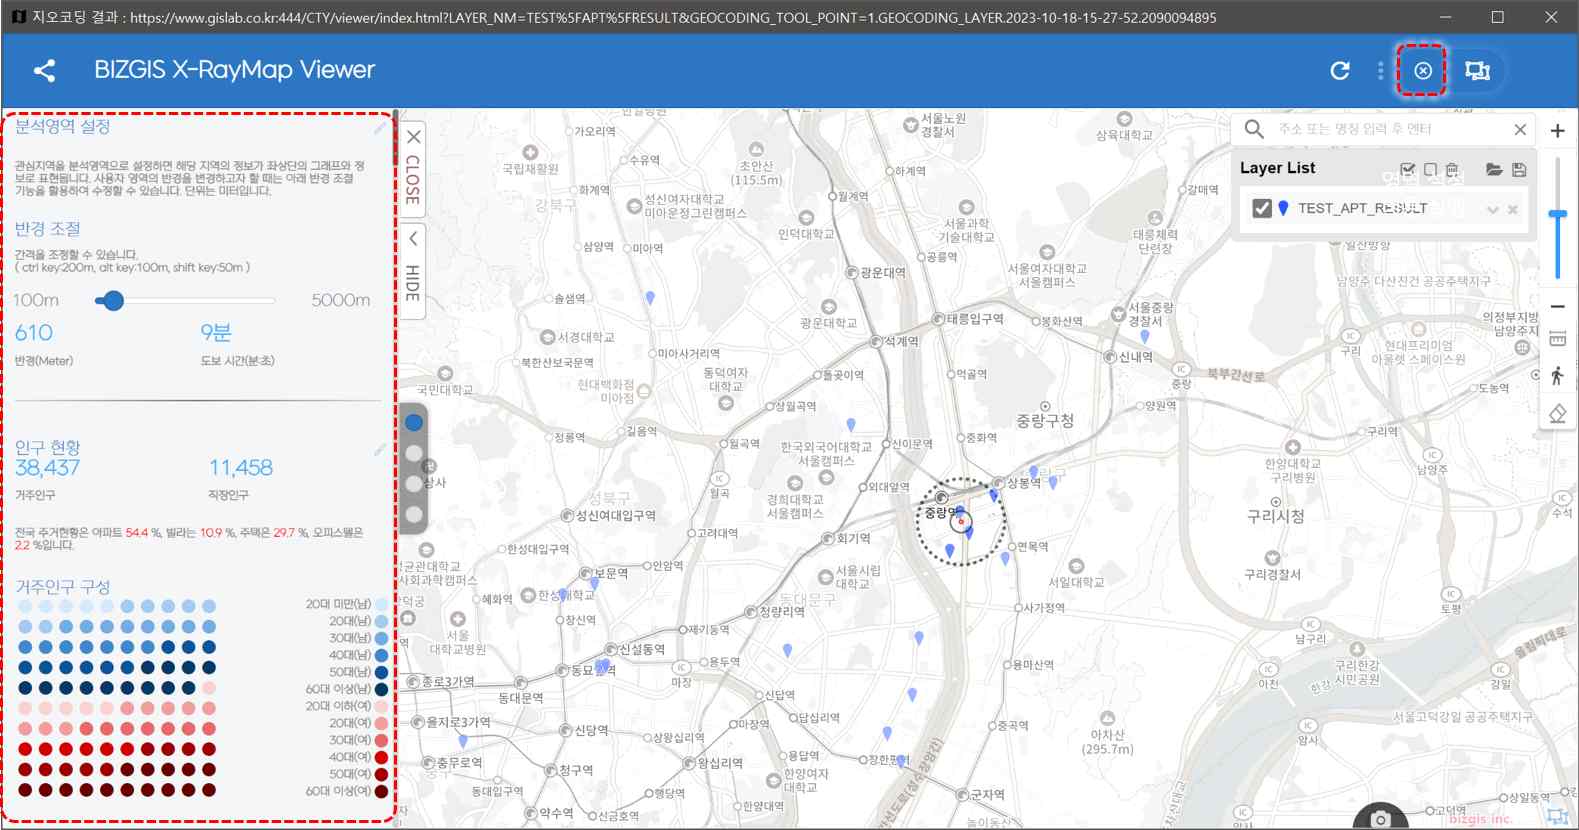Open the map compare screens icon

tap(1477, 70)
